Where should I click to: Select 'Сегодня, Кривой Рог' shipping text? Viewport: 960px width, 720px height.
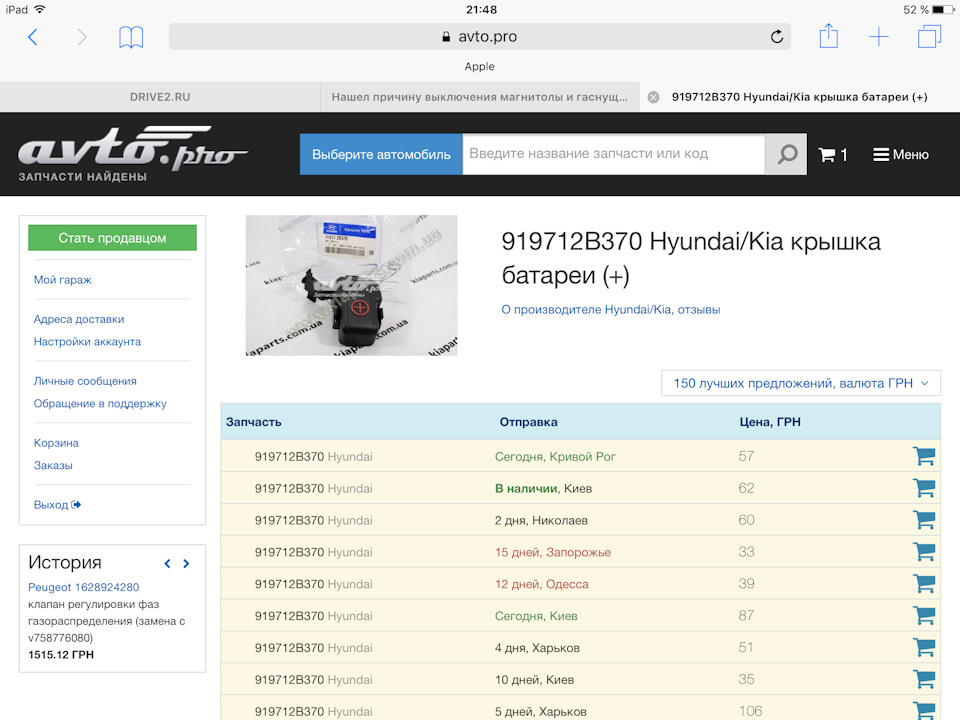[x=555, y=457]
